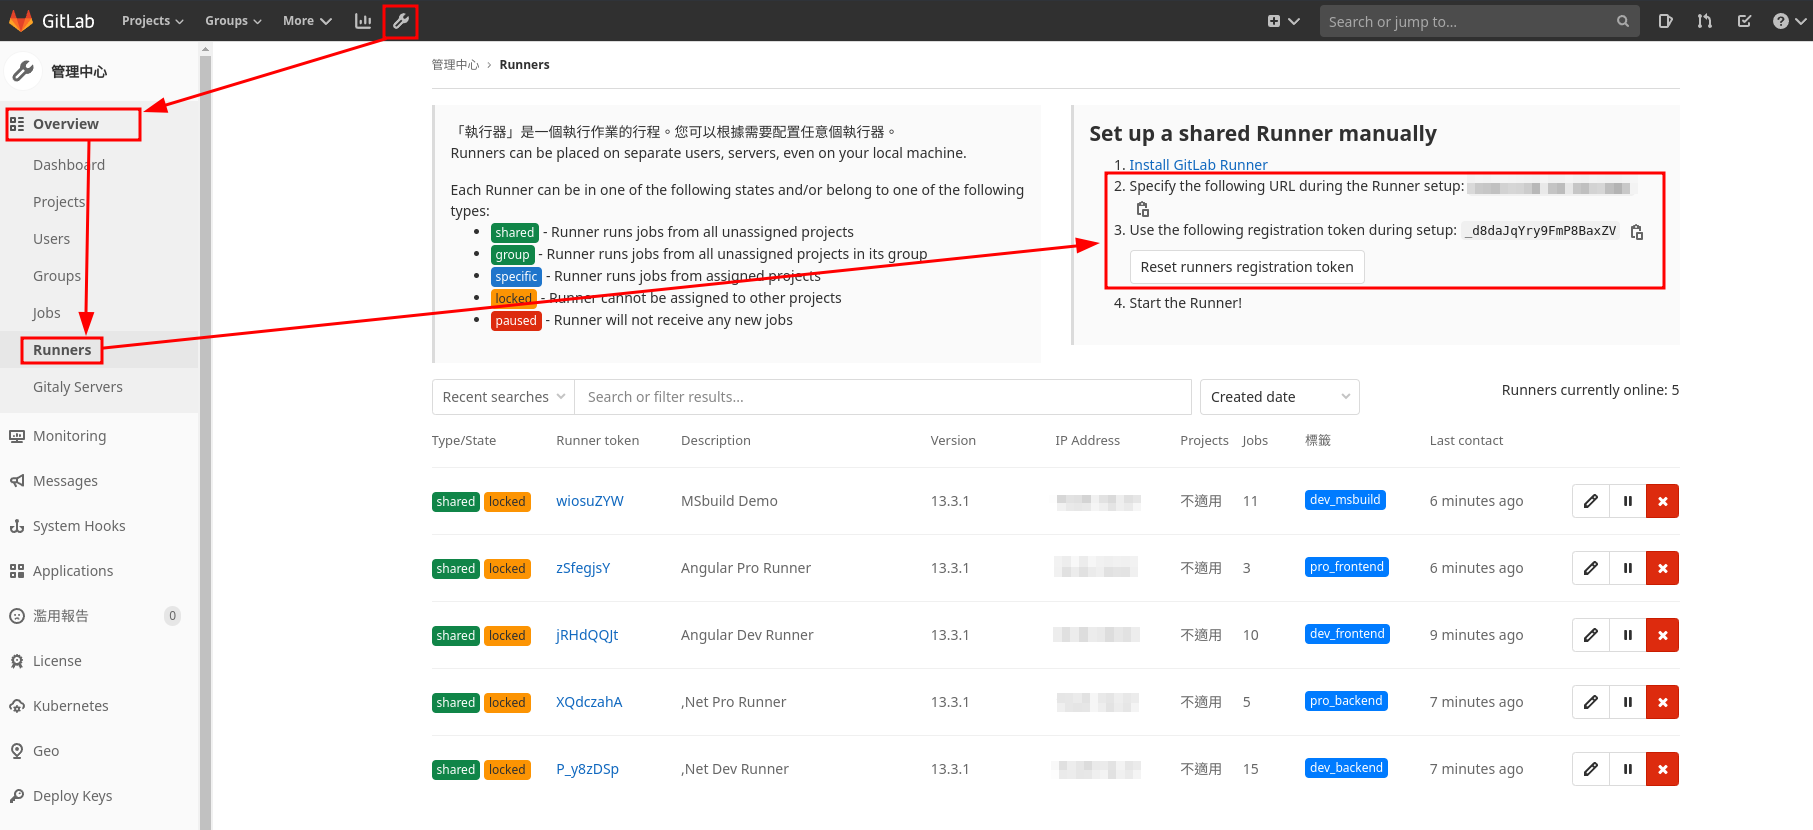Open Users in the sidebar

pyautogui.click(x=52, y=239)
